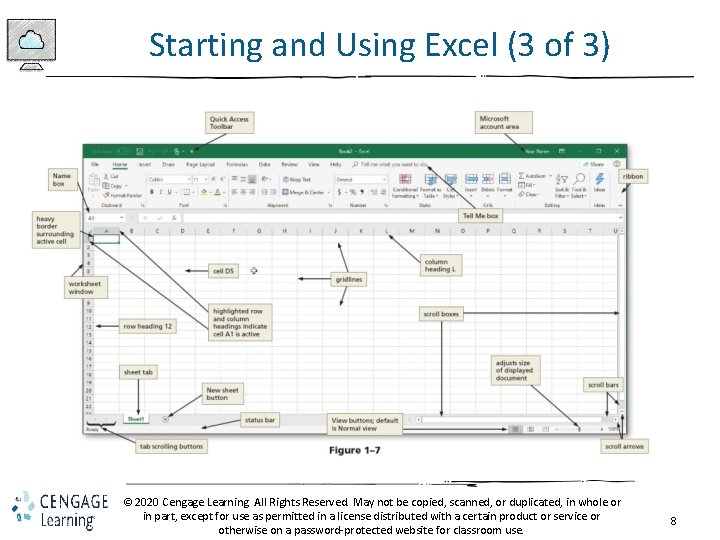
Task: Go to the Data ribbon tab
Action: pyautogui.click(x=264, y=164)
